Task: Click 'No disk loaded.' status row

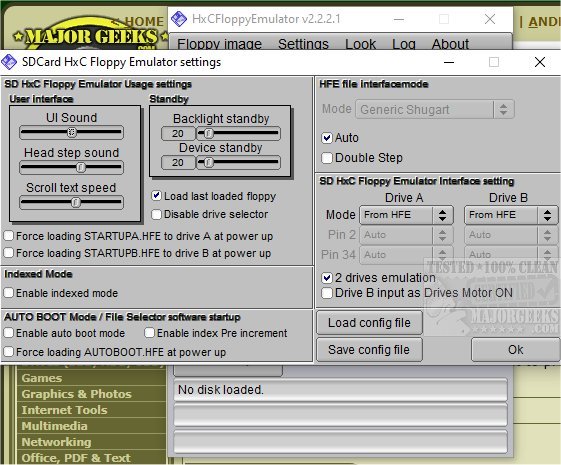Action: point(340,390)
